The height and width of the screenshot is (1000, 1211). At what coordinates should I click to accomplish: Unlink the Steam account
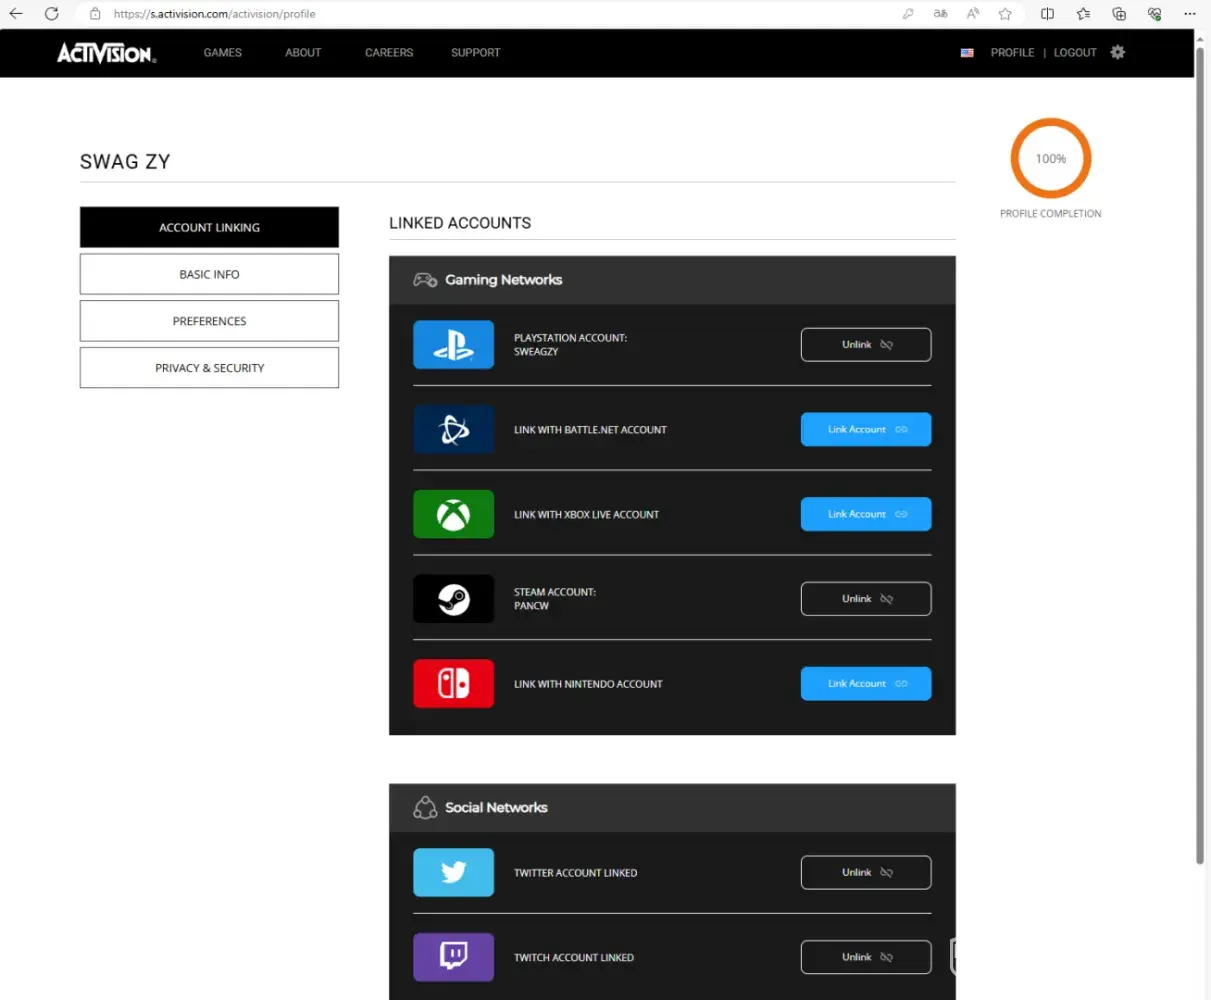(x=865, y=599)
